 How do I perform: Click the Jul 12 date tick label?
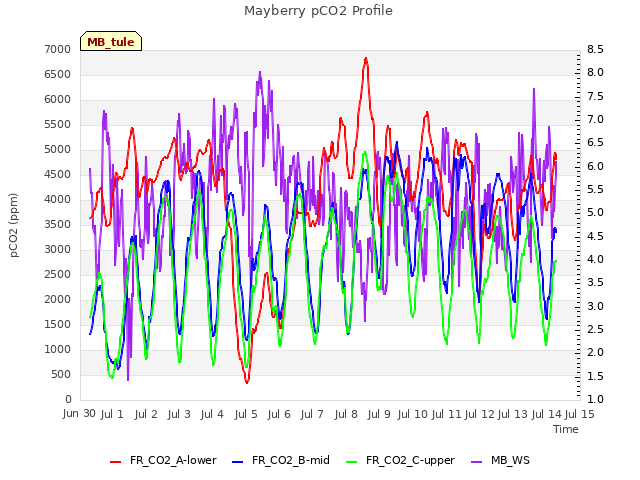point(480,414)
